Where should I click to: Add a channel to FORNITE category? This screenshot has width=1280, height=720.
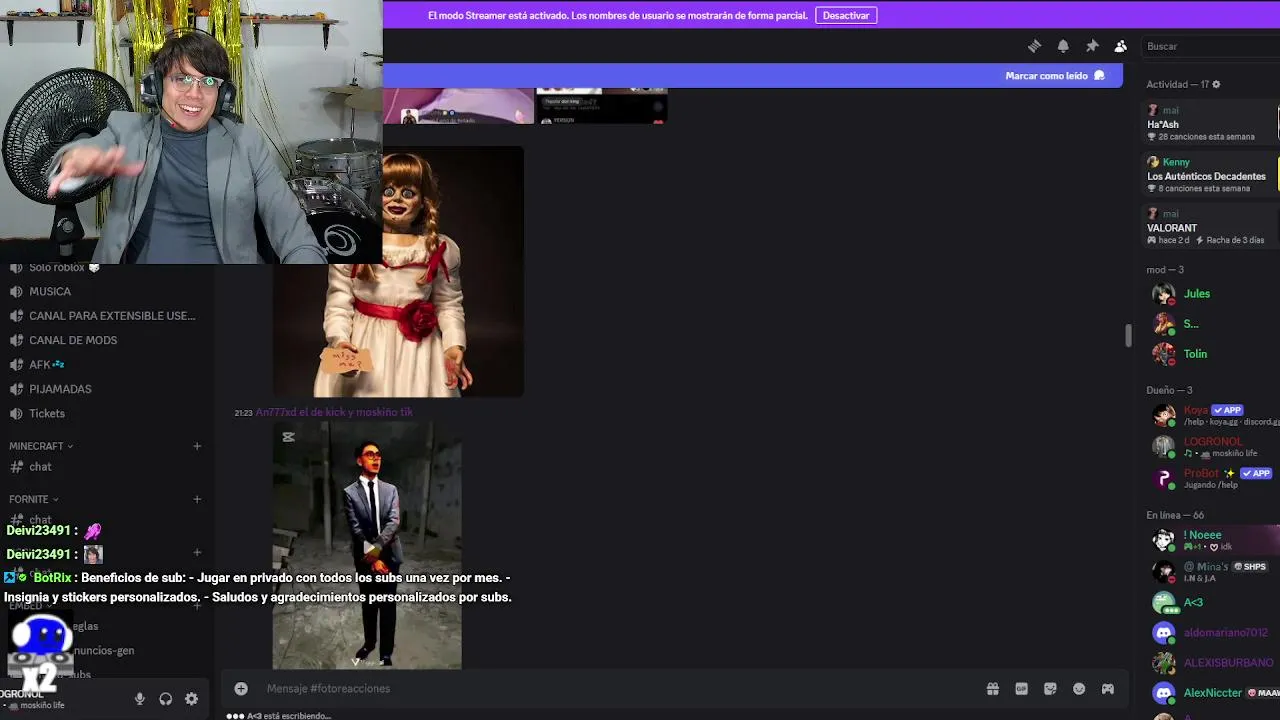(197, 499)
